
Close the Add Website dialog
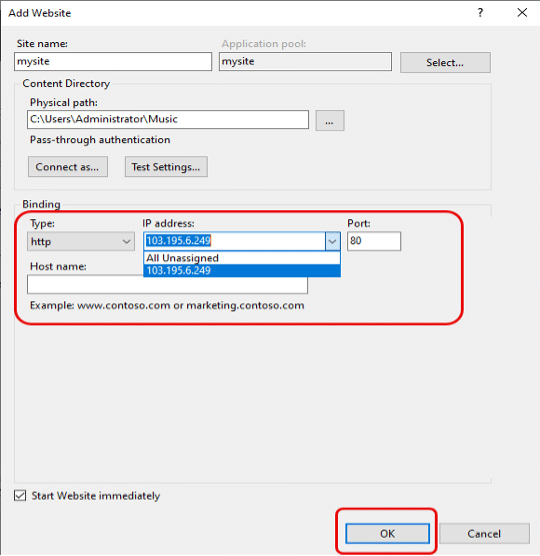[522, 13]
